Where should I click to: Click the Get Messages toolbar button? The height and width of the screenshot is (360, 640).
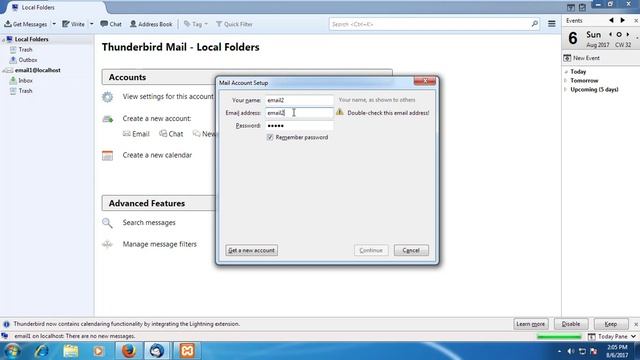click(26, 24)
